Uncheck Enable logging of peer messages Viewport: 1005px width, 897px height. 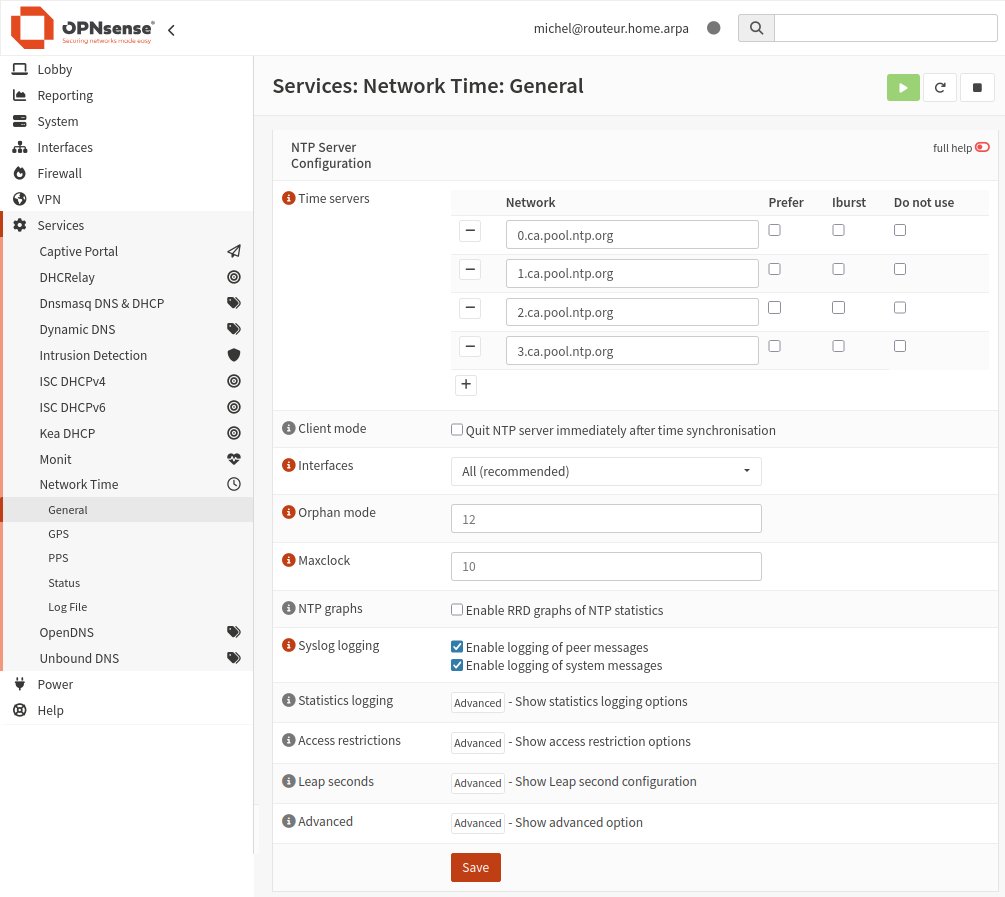pyautogui.click(x=457, y=647)
